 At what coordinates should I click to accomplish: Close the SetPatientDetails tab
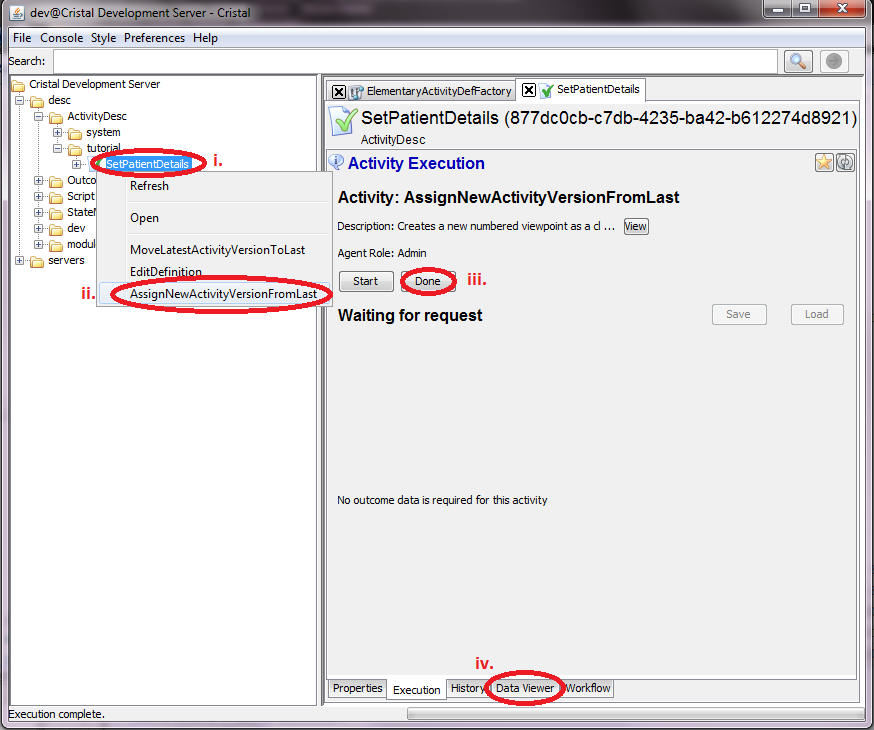click(x=529, y=90)
